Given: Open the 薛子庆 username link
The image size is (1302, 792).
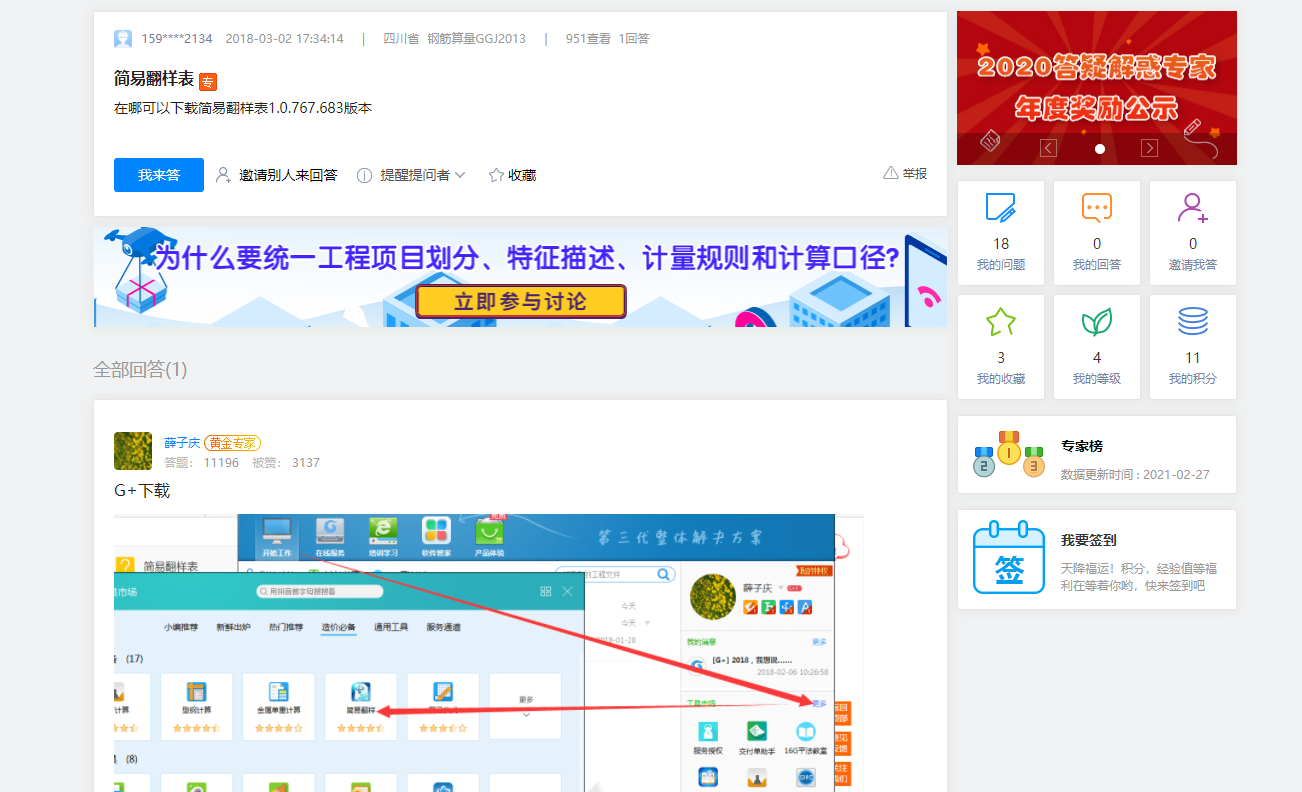Looking at the screenshot, I should [182, 443].
